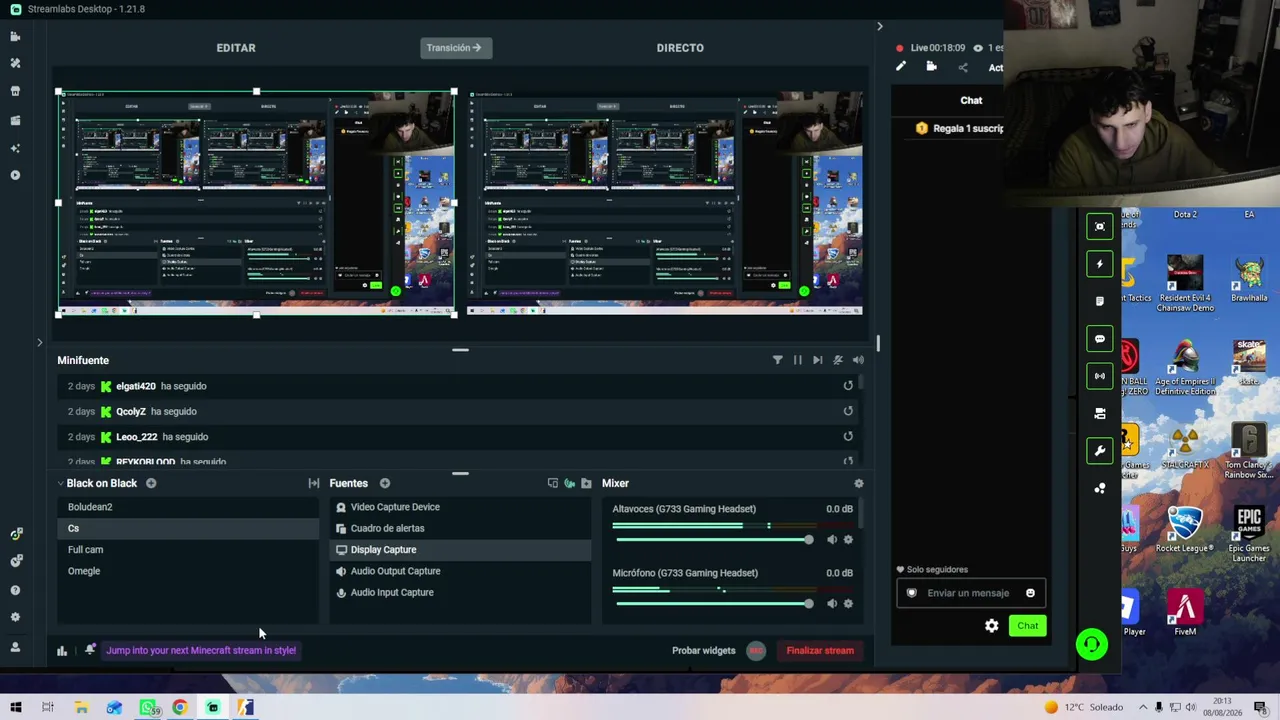Share the stream with the share icon
This screenshot has width=1280, height=720.
pyautogui.click(x=963, y=68)
